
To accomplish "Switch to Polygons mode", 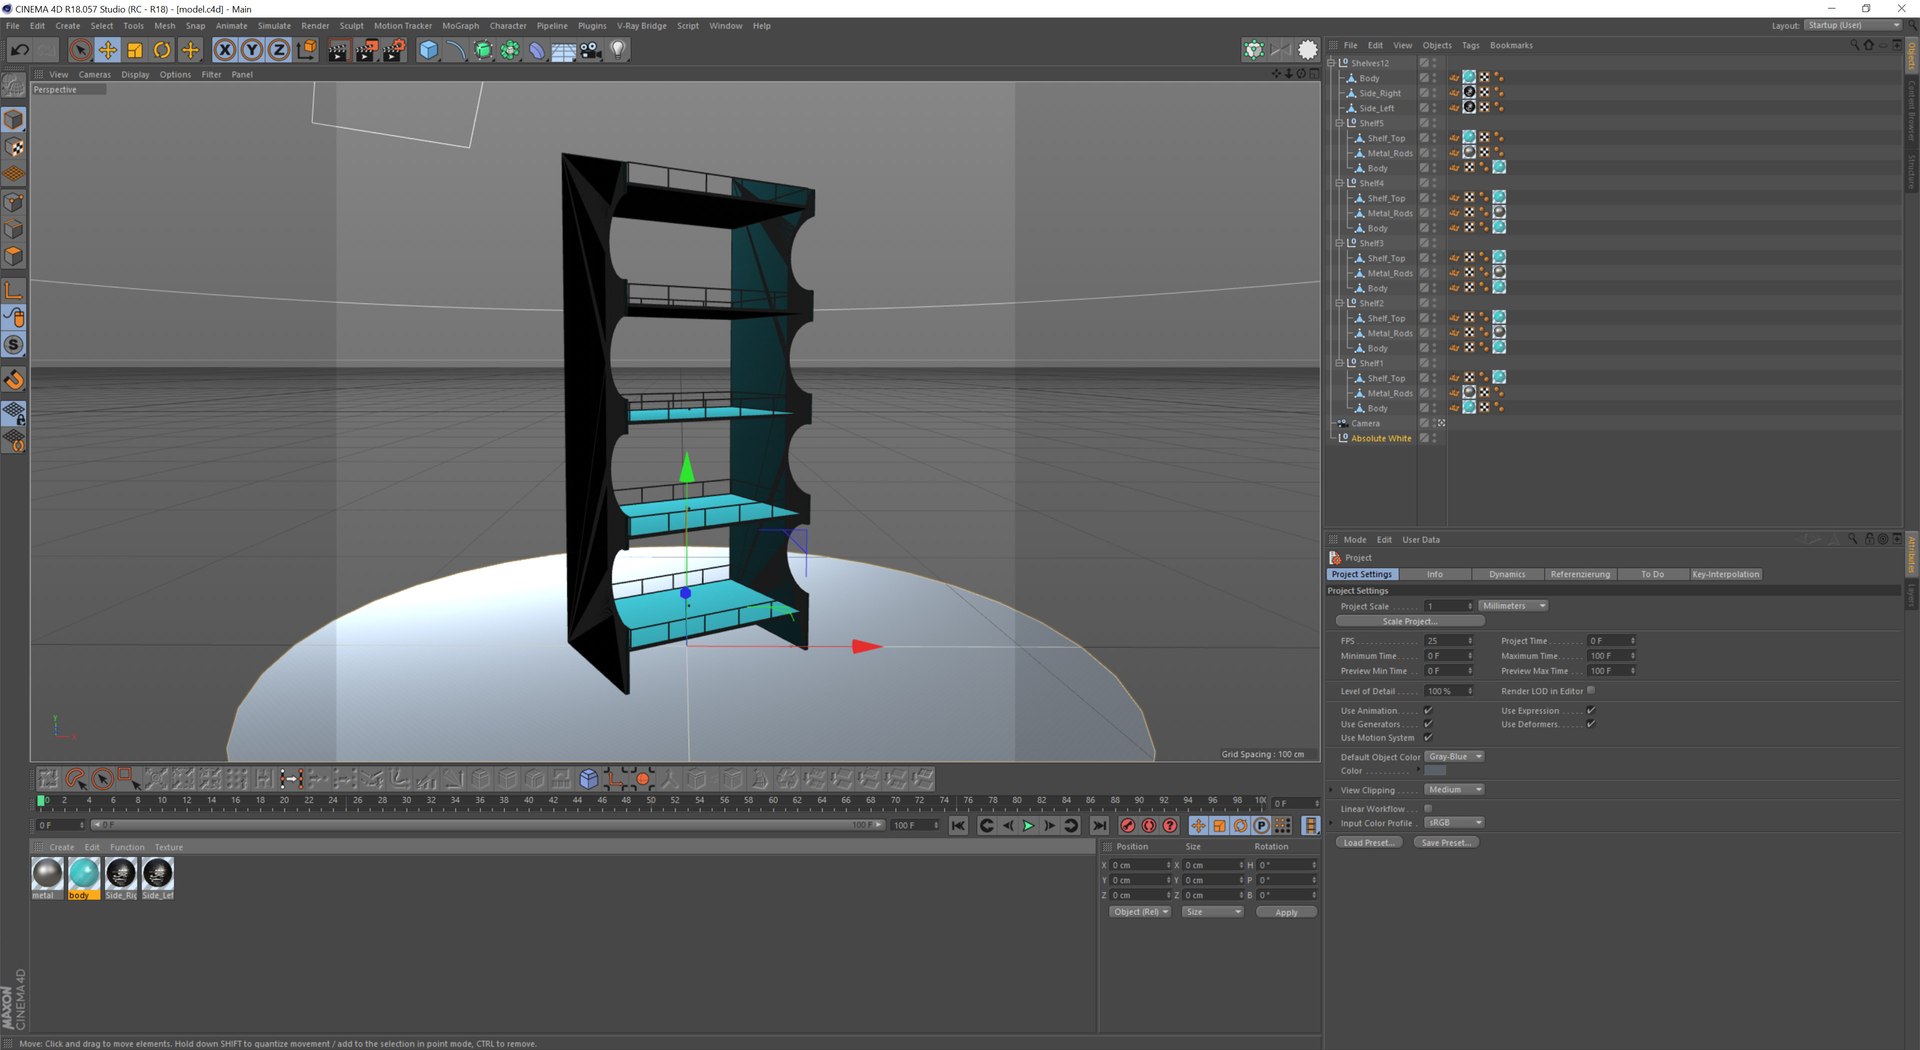I will tap(14, 257).
